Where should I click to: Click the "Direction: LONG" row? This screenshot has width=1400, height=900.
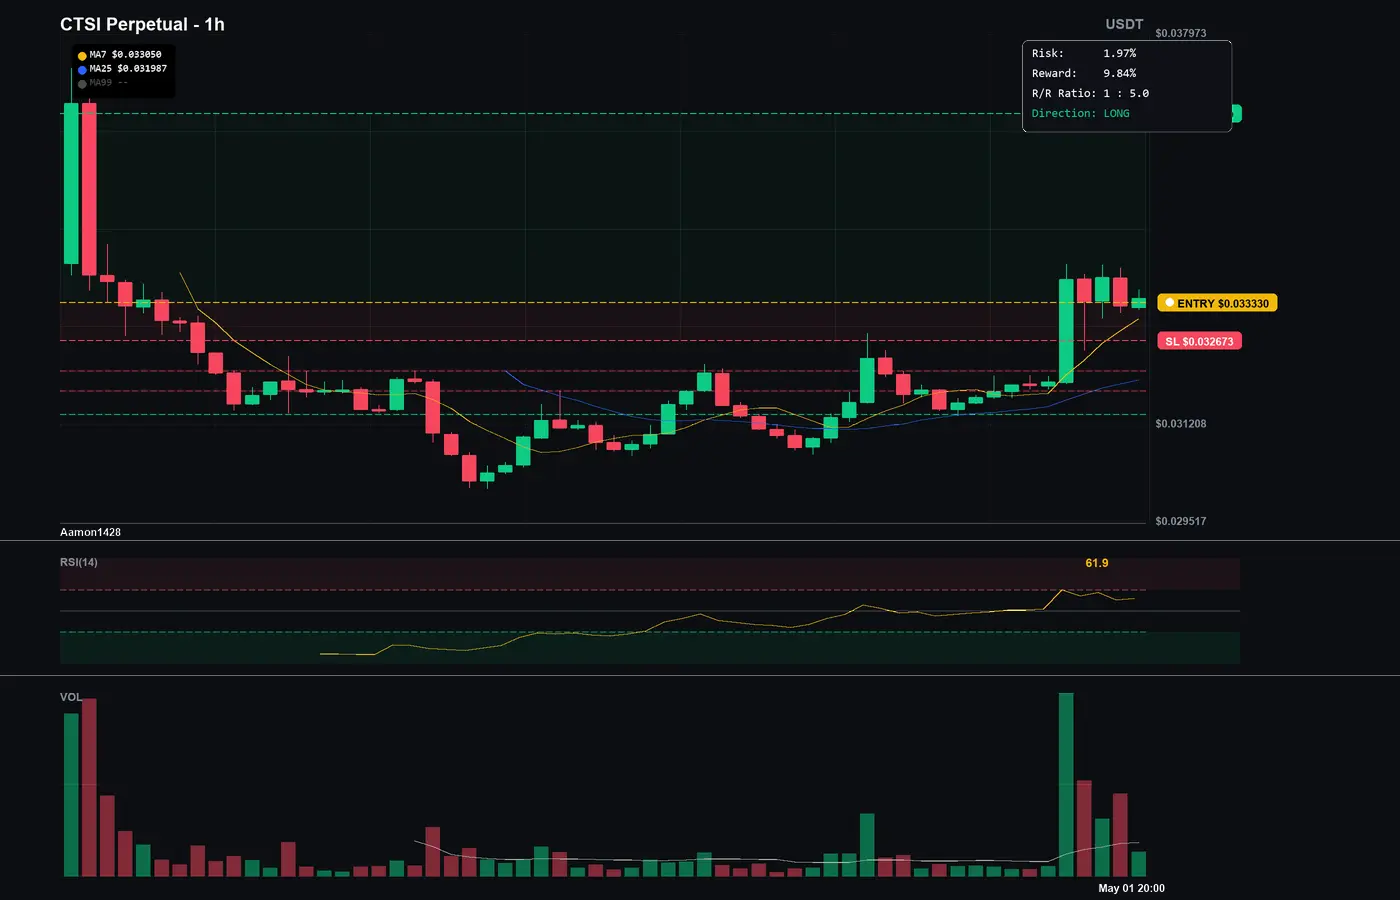1081,113
